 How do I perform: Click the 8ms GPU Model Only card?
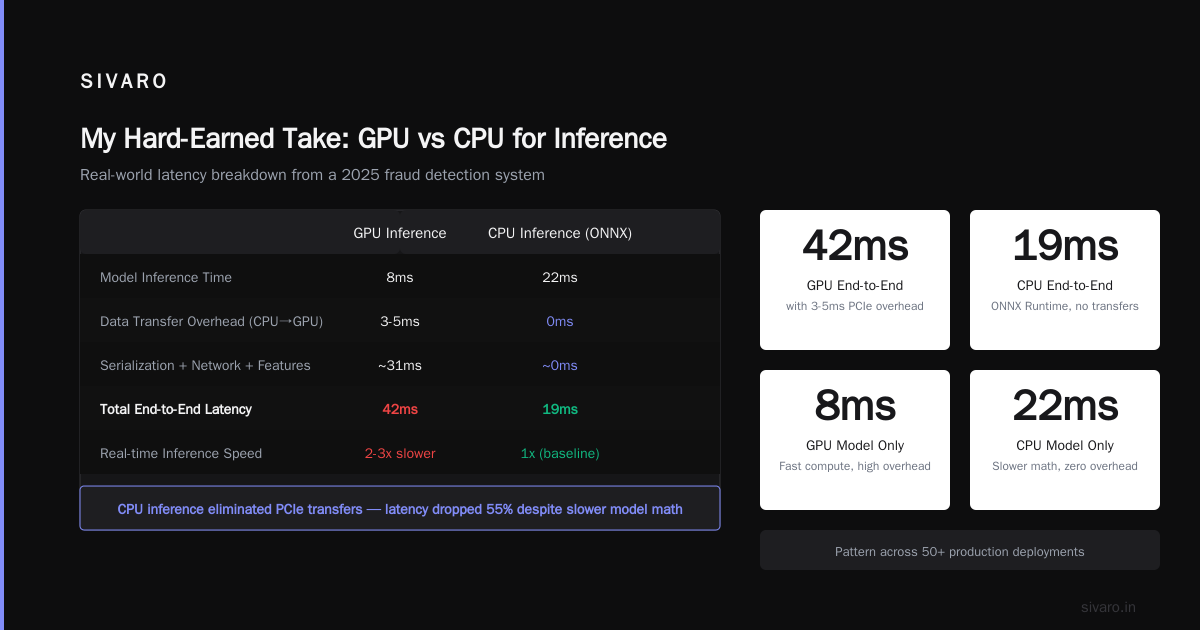click(855, 440)
